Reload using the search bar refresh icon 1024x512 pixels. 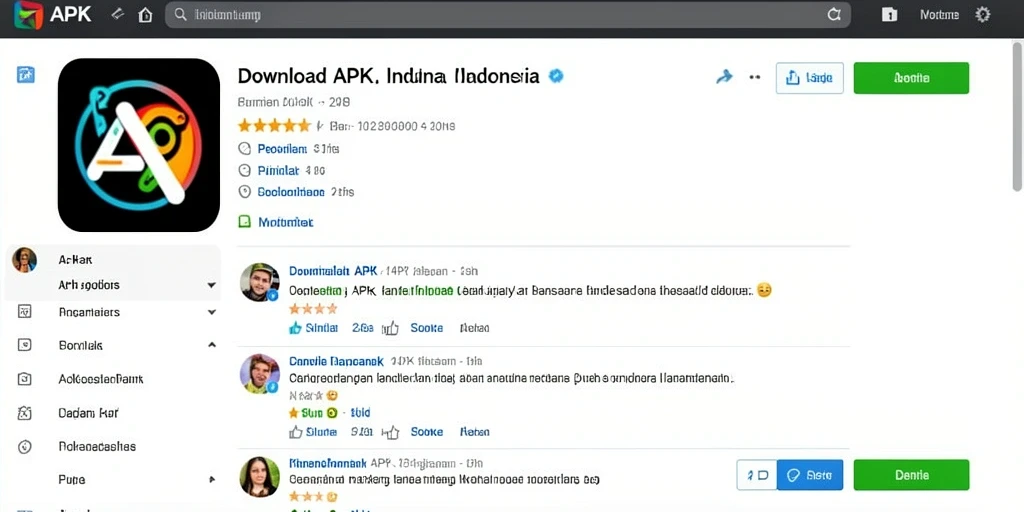pos(834,15)
